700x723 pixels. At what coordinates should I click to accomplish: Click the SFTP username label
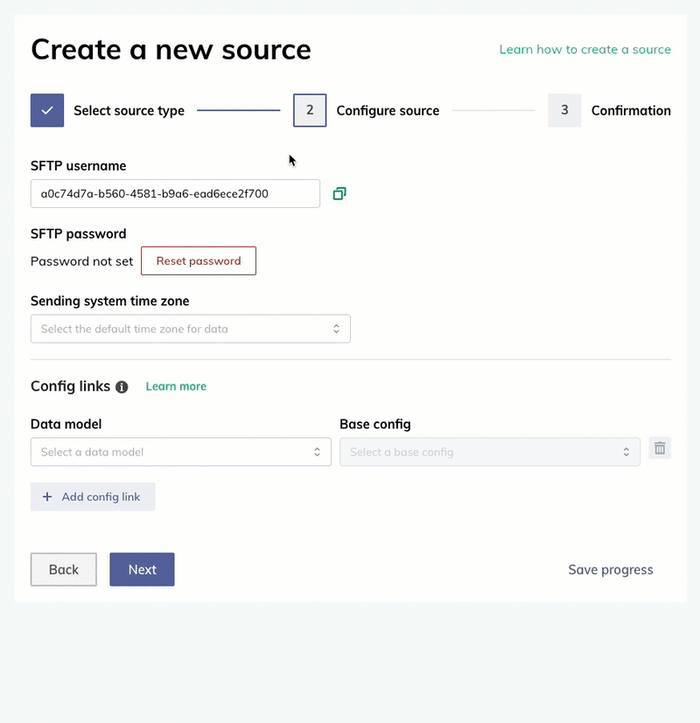78,166
